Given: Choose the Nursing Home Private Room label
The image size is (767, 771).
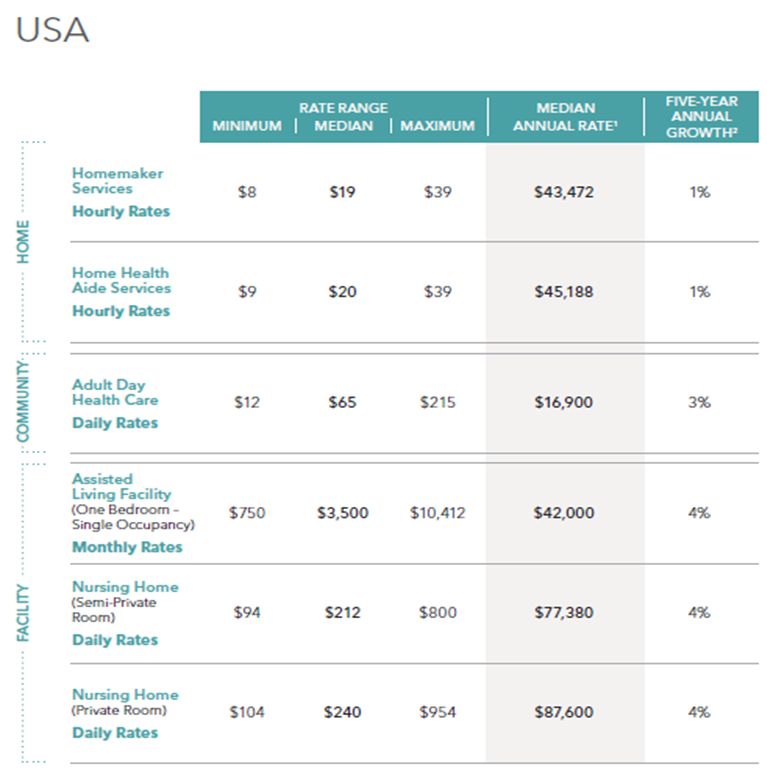Looking at the screenshot, I should (125, 695).
